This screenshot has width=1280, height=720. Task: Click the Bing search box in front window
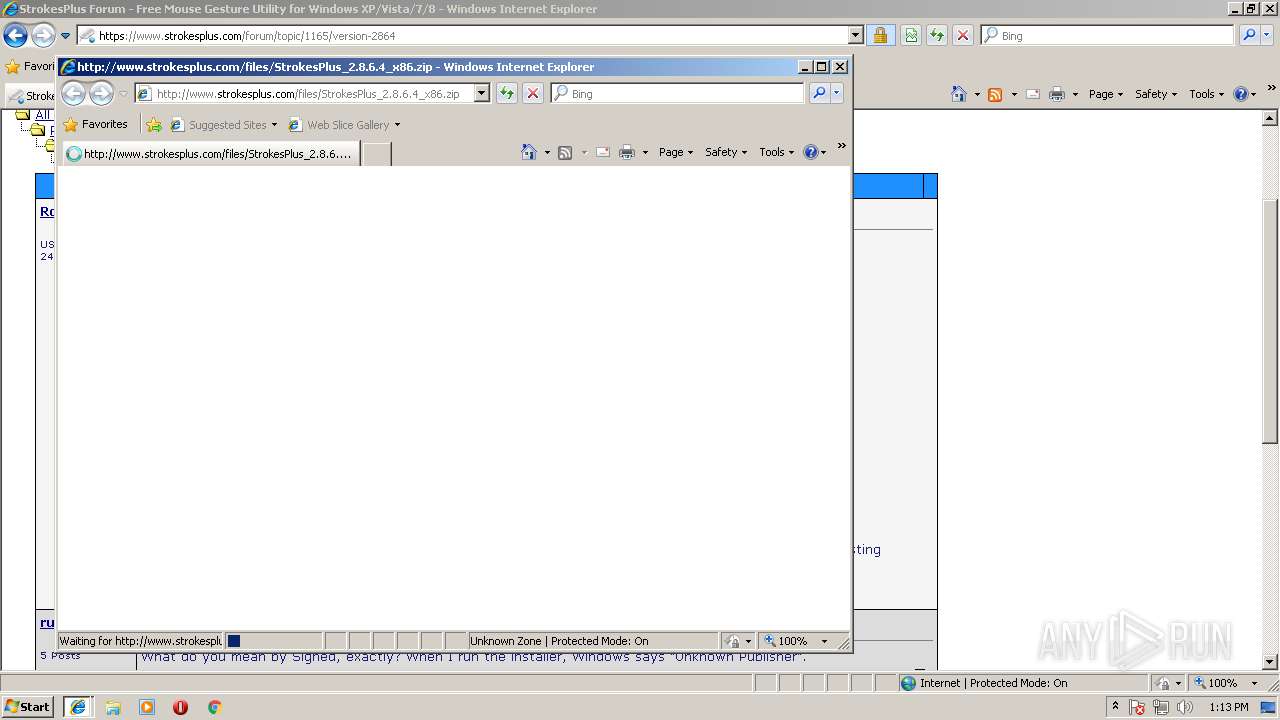(677, 93)
